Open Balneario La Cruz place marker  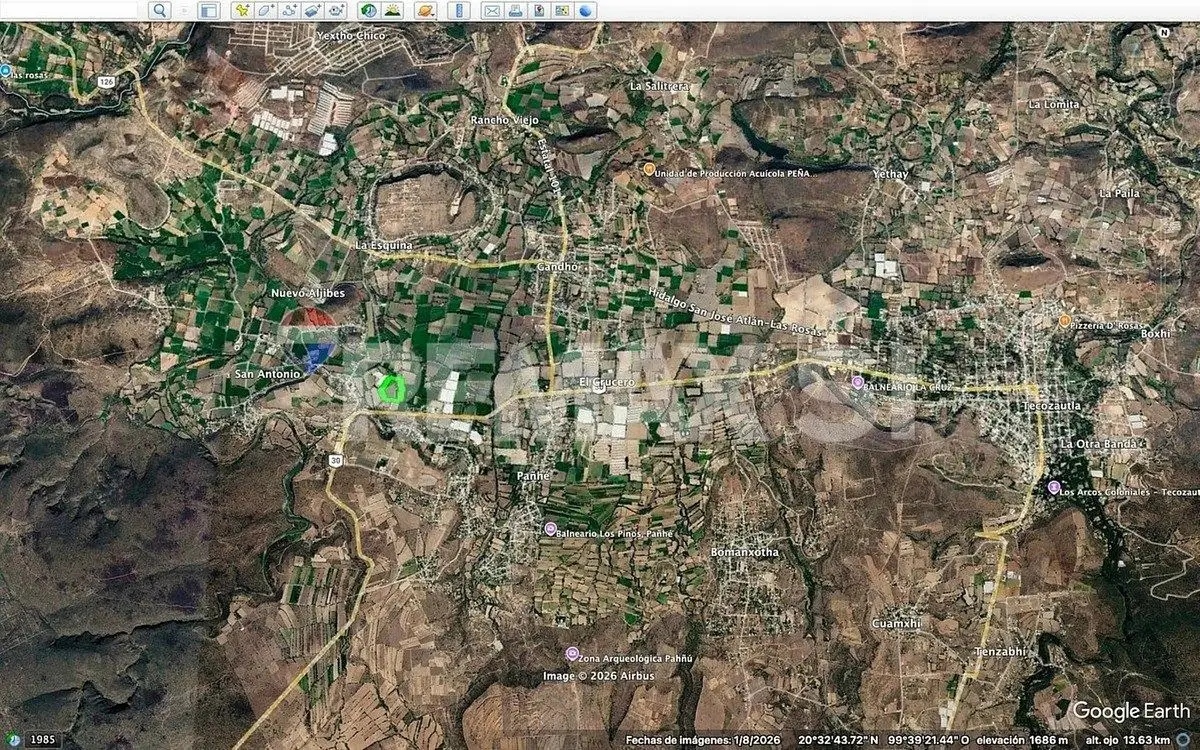pyautogui.click(x=857, y=382)
